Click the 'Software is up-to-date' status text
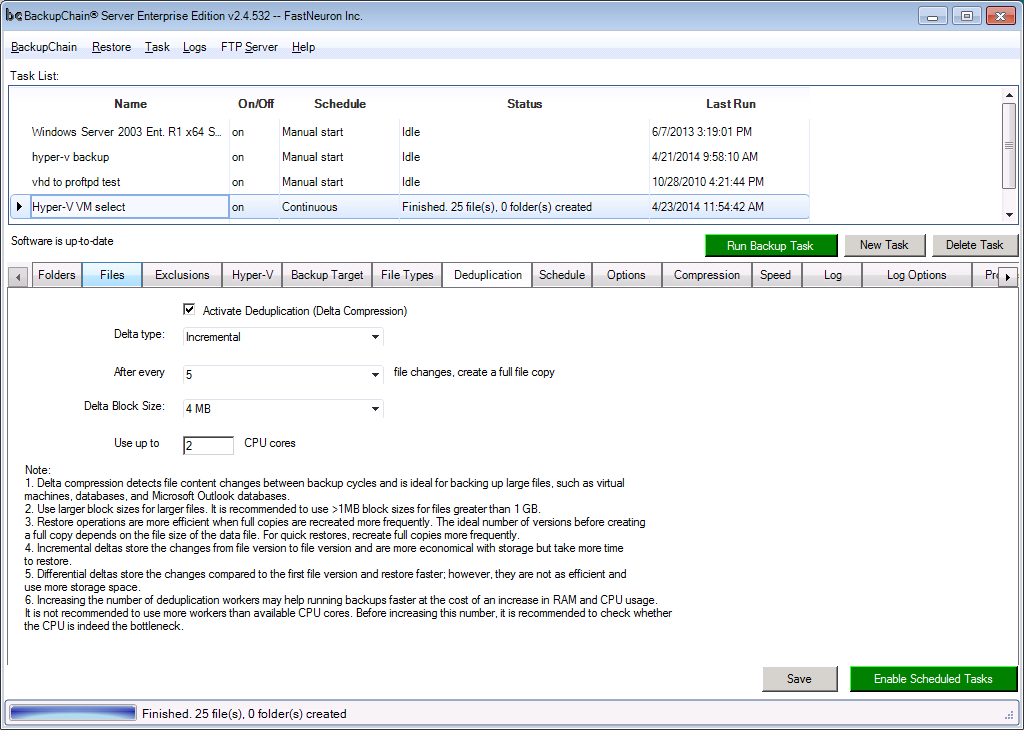 pyautogui.click(x=62, y=241)
